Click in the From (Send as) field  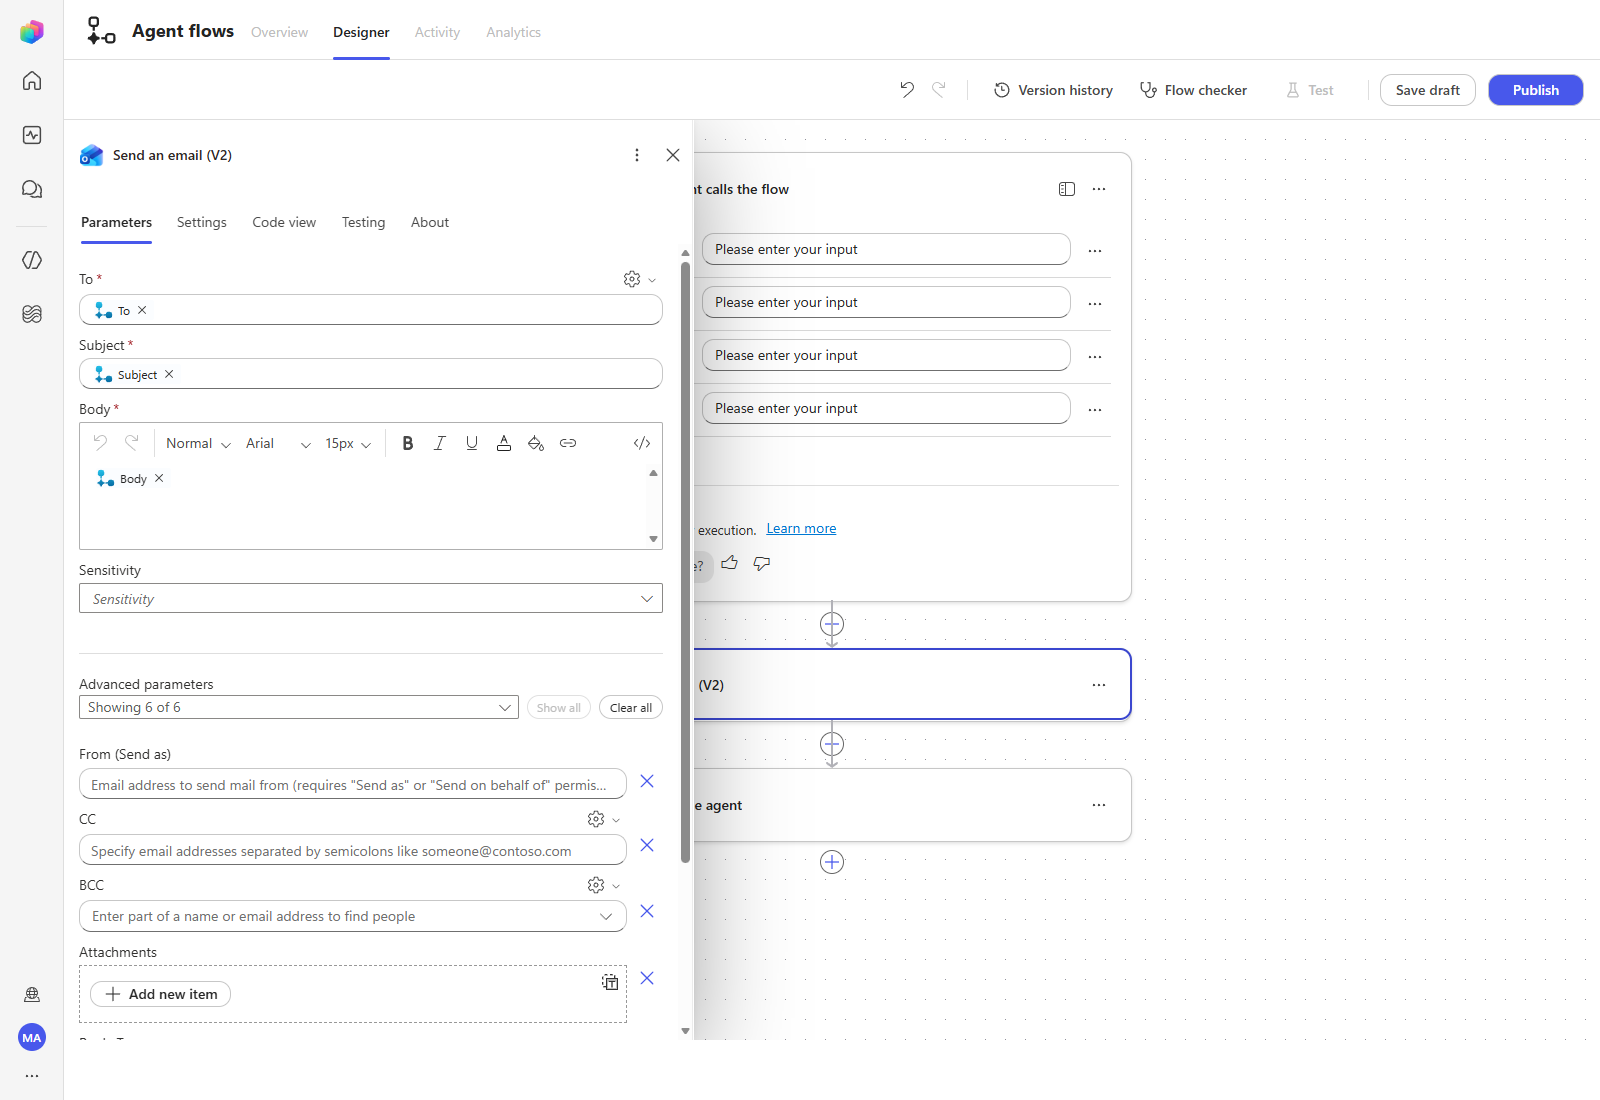(353, 784)
